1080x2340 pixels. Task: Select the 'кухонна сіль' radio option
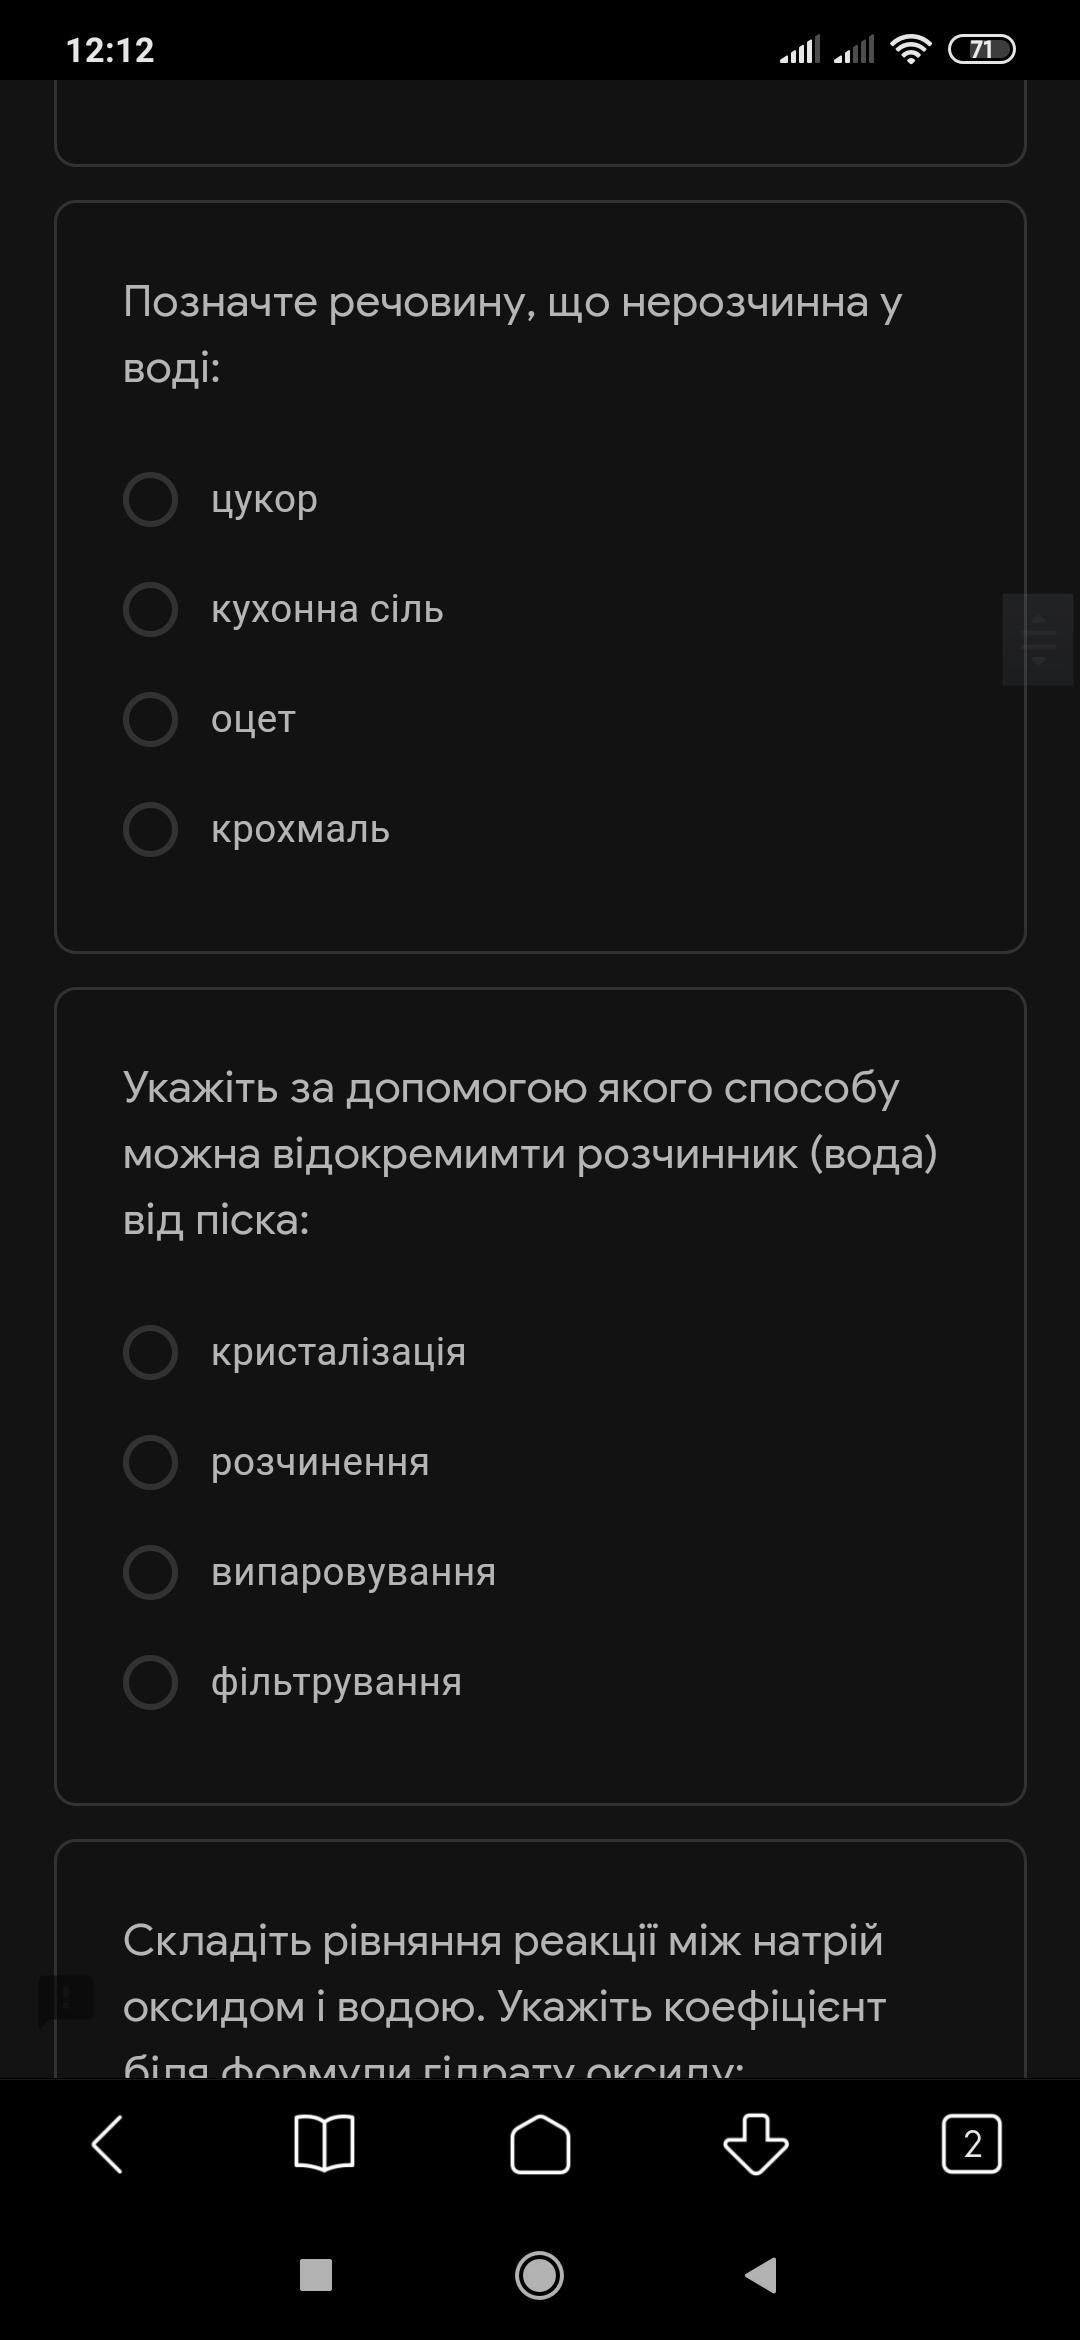[x=150, y=609]
